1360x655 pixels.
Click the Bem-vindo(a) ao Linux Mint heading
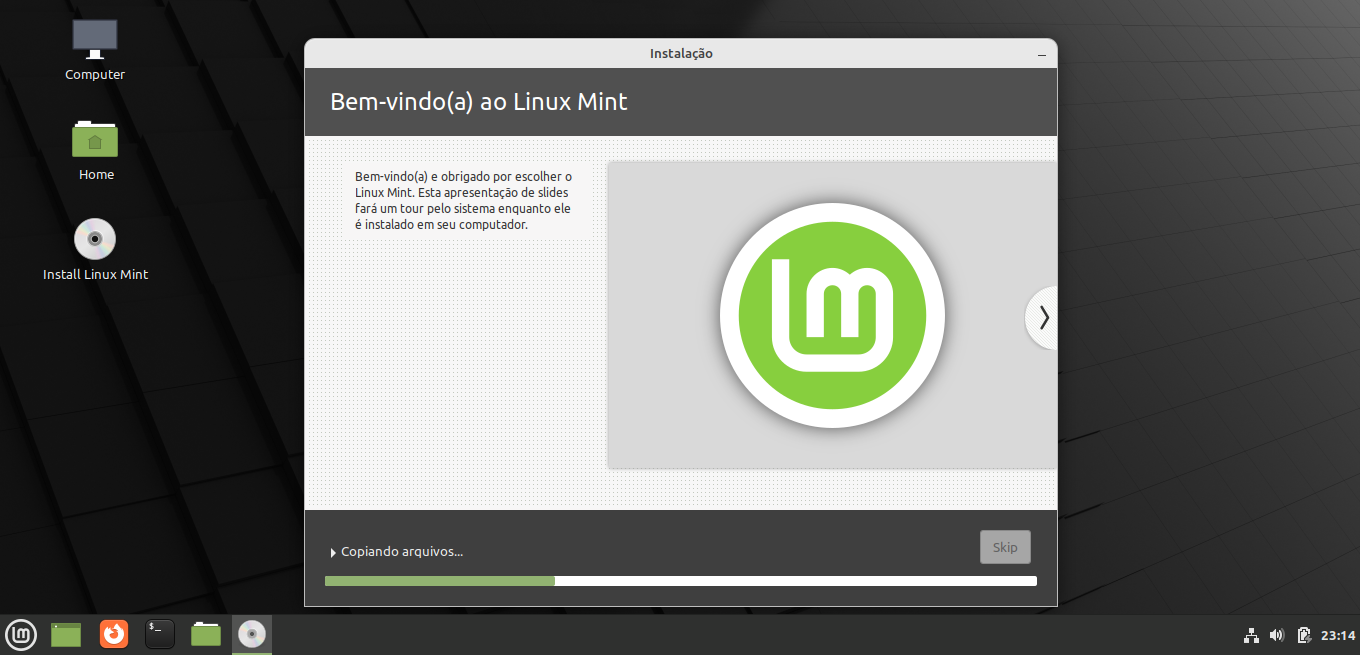479,102
